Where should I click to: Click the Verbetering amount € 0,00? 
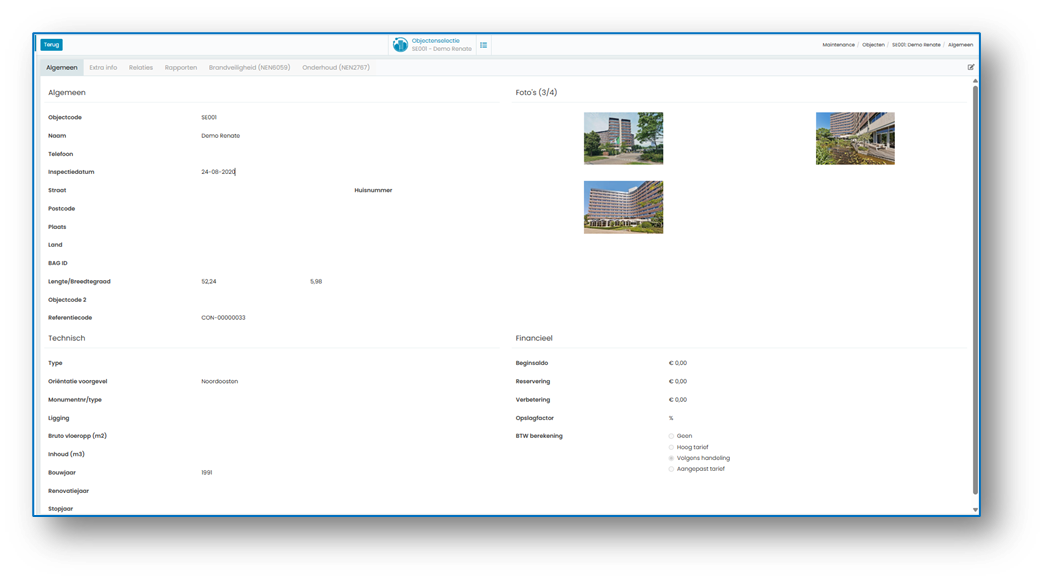(678, 400)
